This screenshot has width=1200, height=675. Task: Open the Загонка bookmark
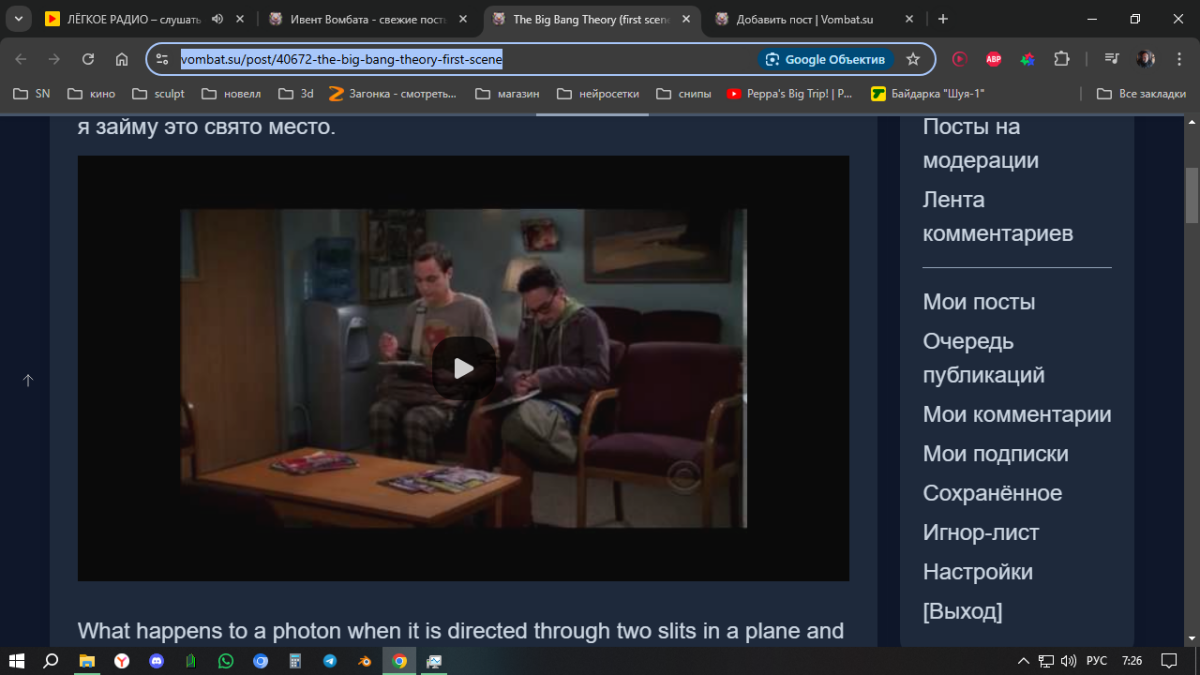[392, 94]
